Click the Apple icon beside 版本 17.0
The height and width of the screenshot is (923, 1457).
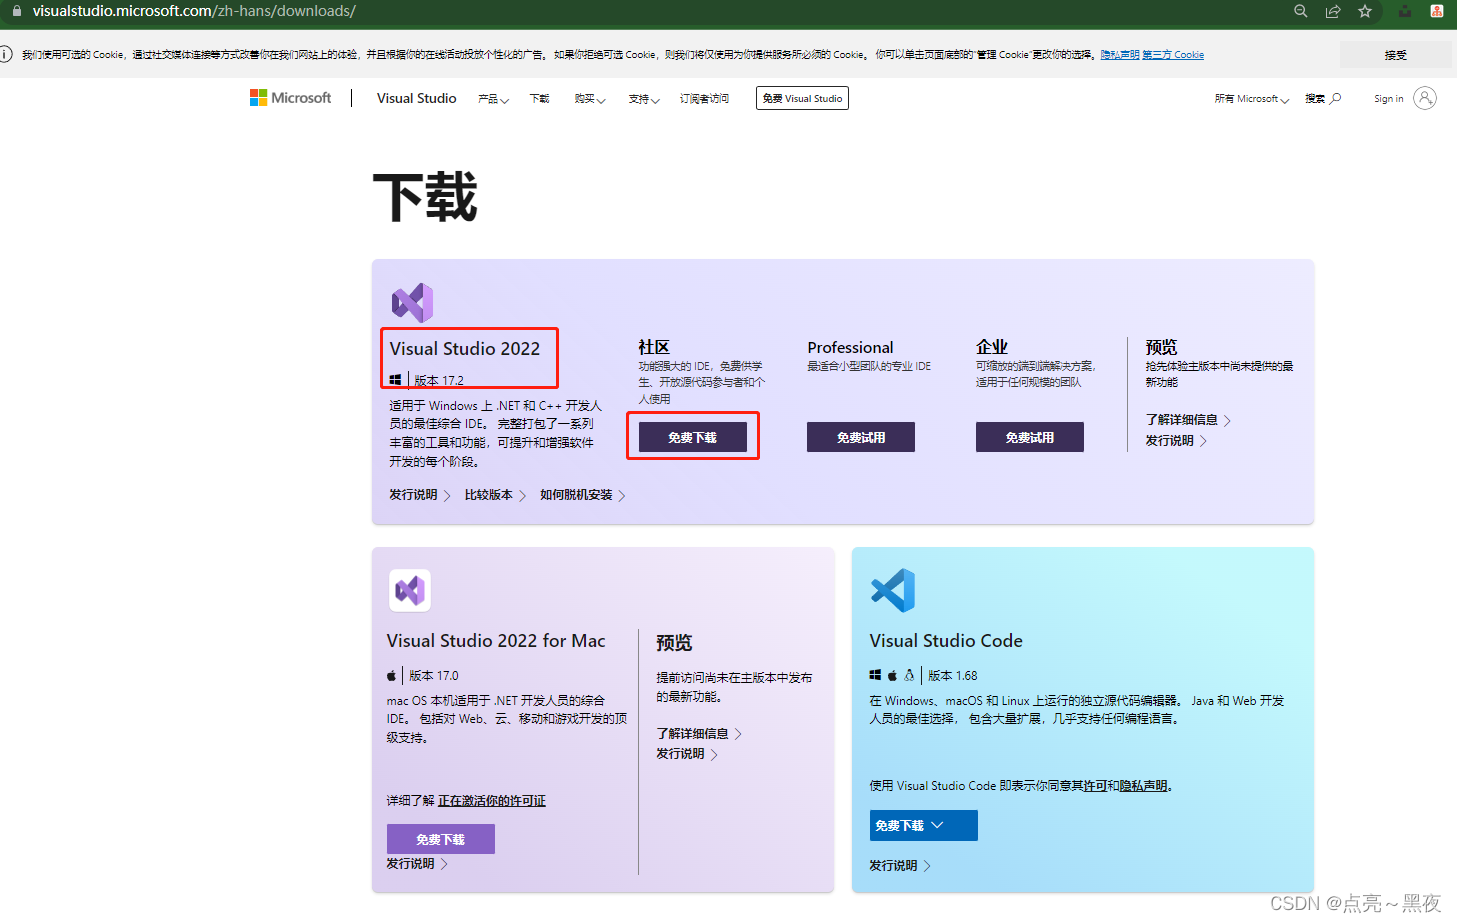pos(391,675)
